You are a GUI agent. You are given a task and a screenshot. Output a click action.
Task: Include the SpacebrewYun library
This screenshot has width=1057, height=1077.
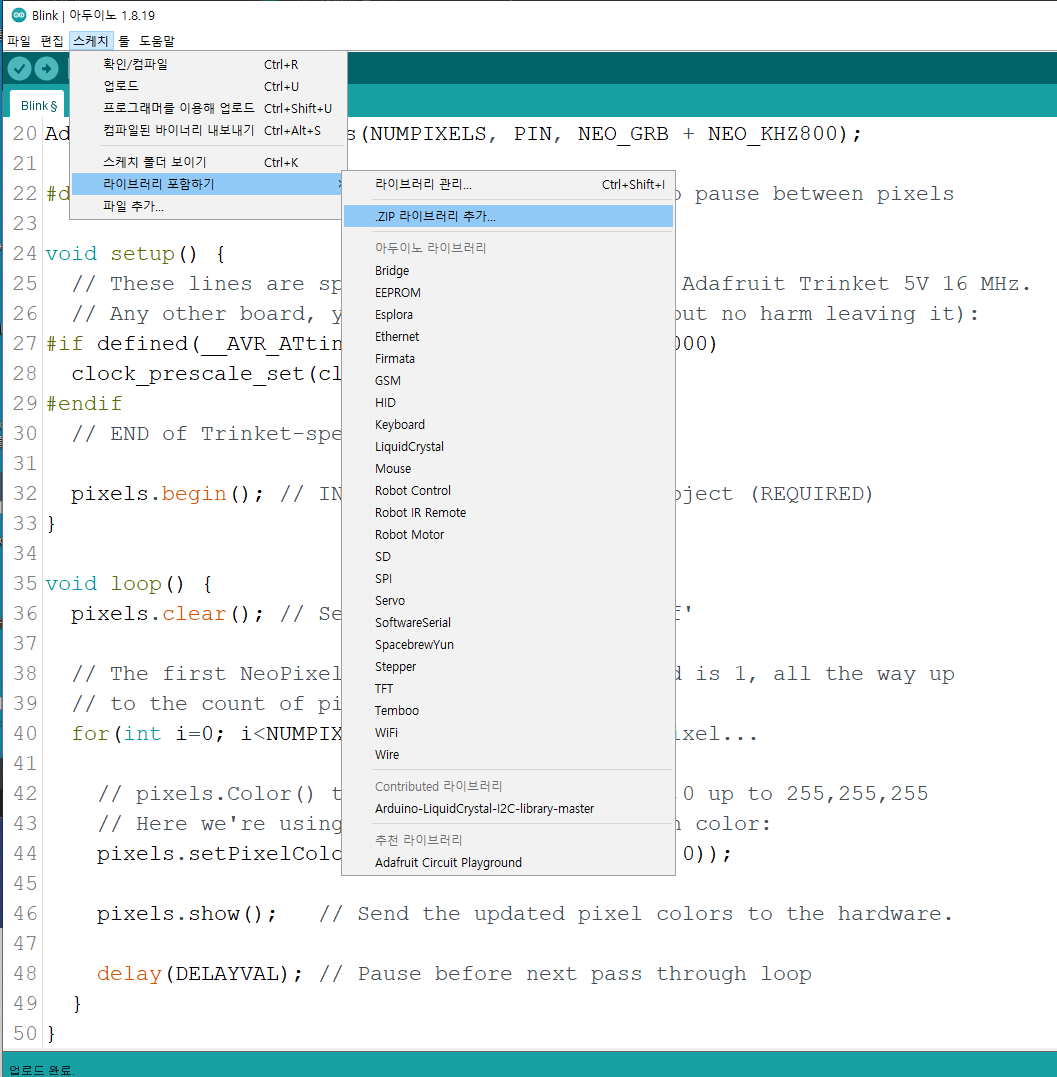coord(508,644)
